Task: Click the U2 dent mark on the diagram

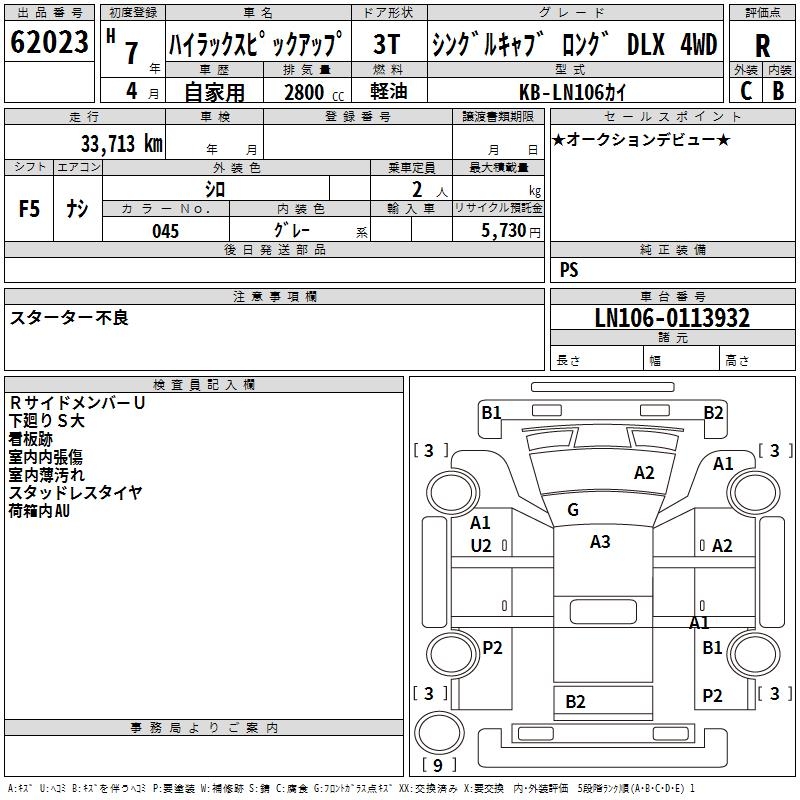Action: click(x=481, y=546)
